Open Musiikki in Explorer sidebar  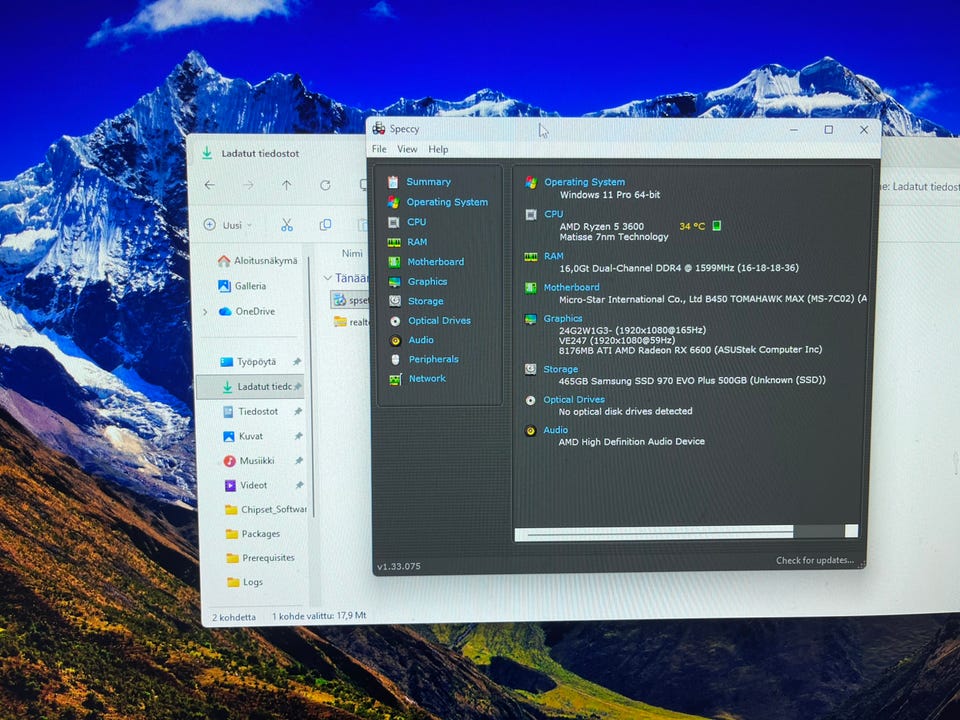click(x=249, y=460)
